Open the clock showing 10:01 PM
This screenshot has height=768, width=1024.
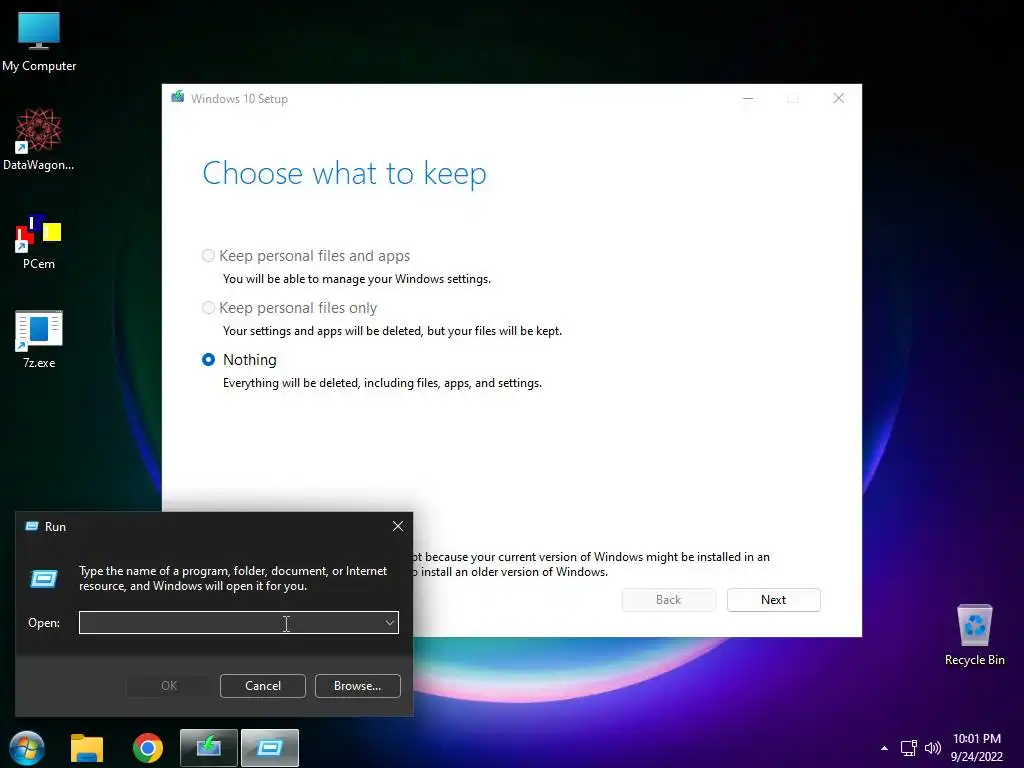976,739
